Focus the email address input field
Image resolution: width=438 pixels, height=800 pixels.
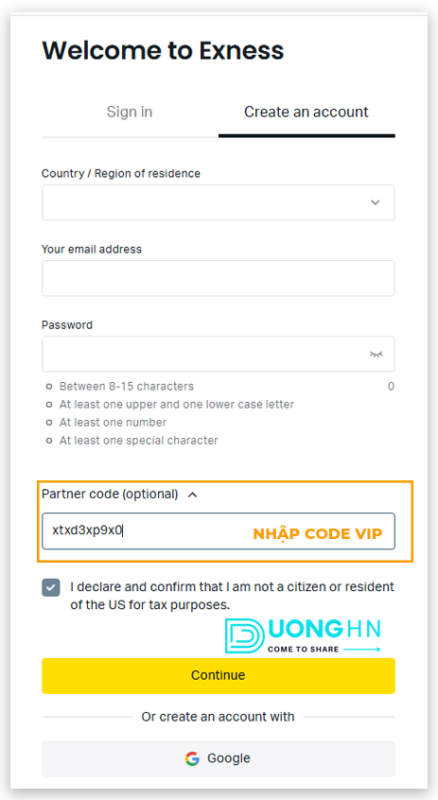[x=218, y=278]
